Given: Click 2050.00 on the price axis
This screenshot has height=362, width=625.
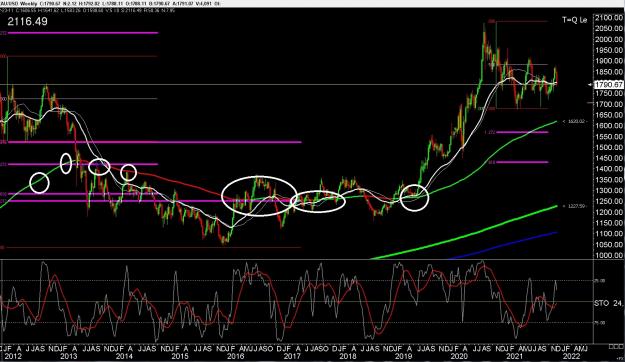Looking at the screenshot, I should coord(609,29).
